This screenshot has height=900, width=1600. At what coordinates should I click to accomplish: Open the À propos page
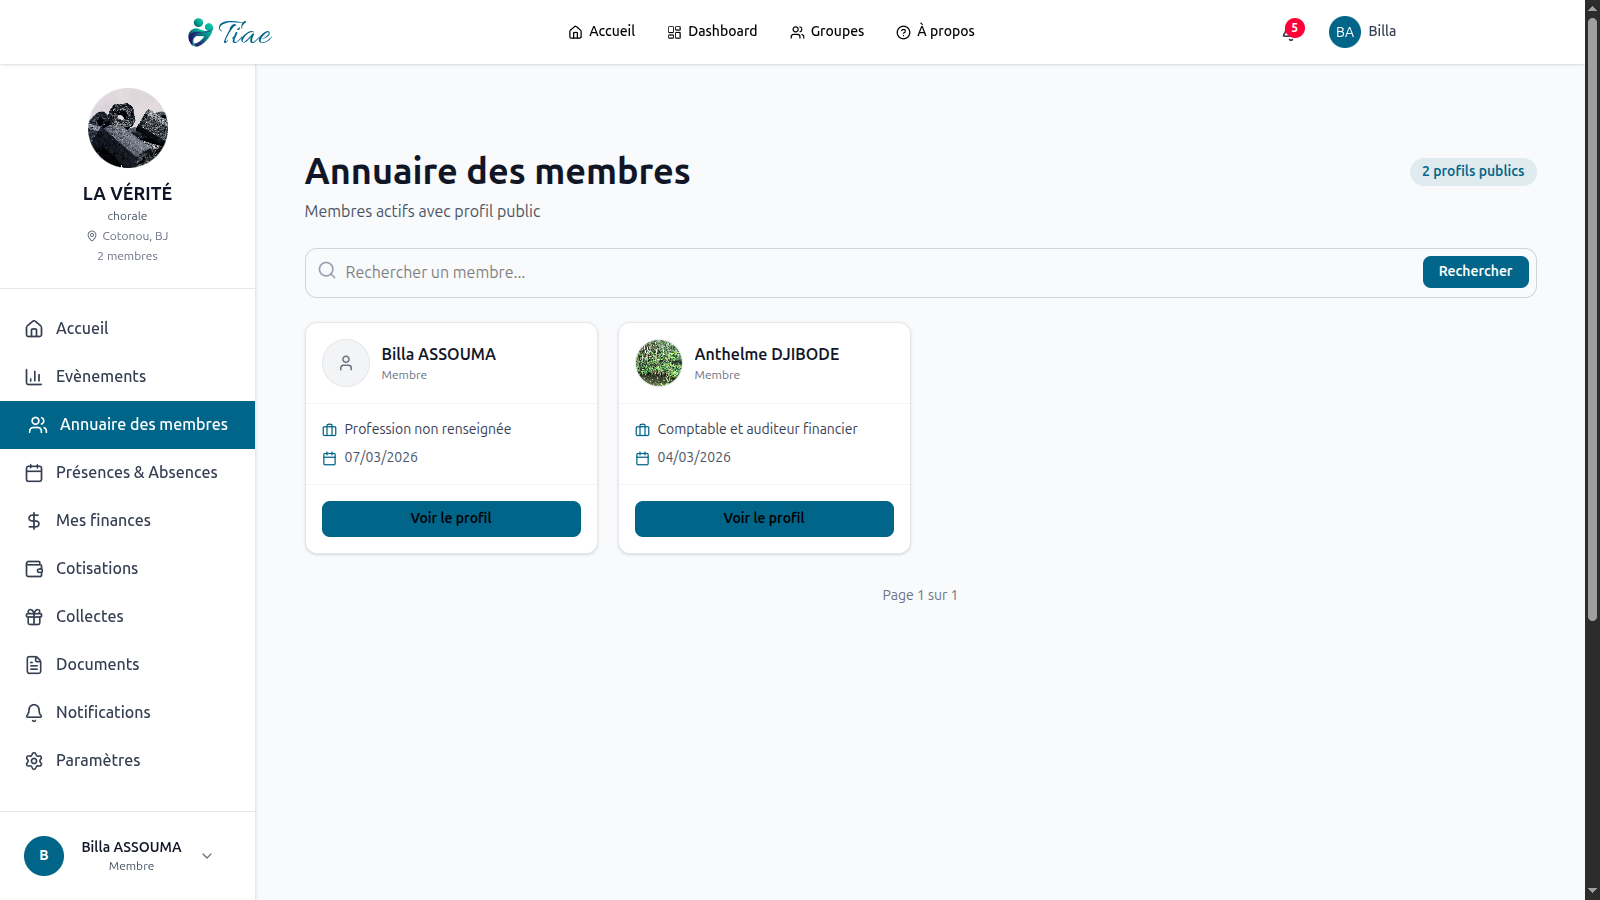click(935, 32)
